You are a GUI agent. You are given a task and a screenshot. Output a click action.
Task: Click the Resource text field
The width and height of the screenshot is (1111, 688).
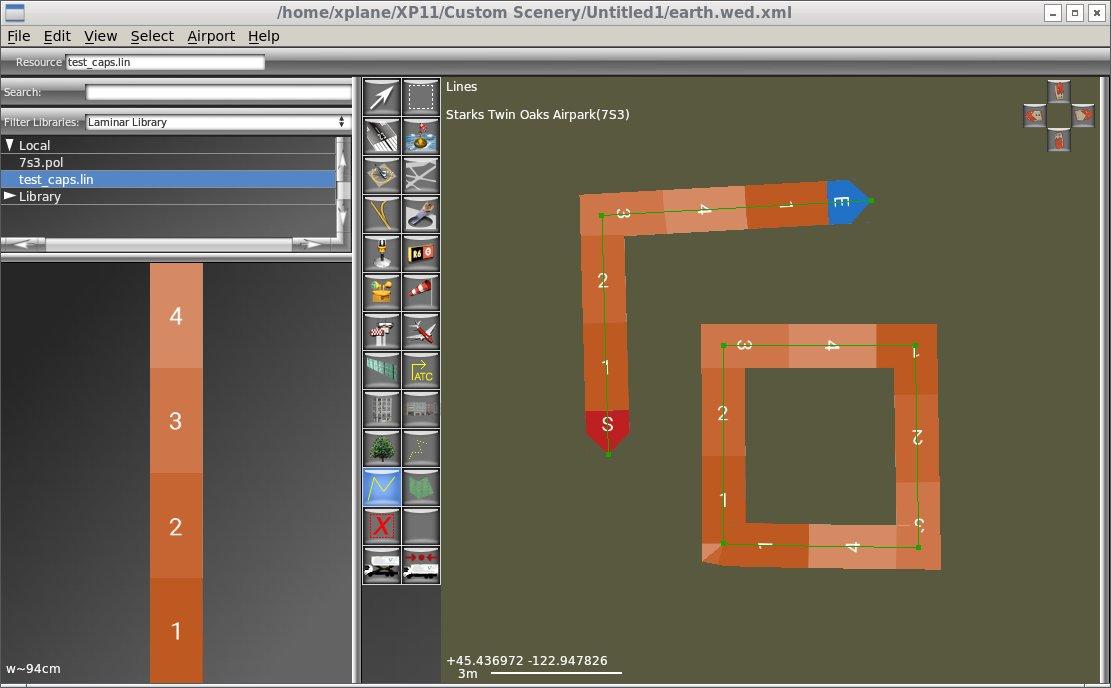coord(165,62)
